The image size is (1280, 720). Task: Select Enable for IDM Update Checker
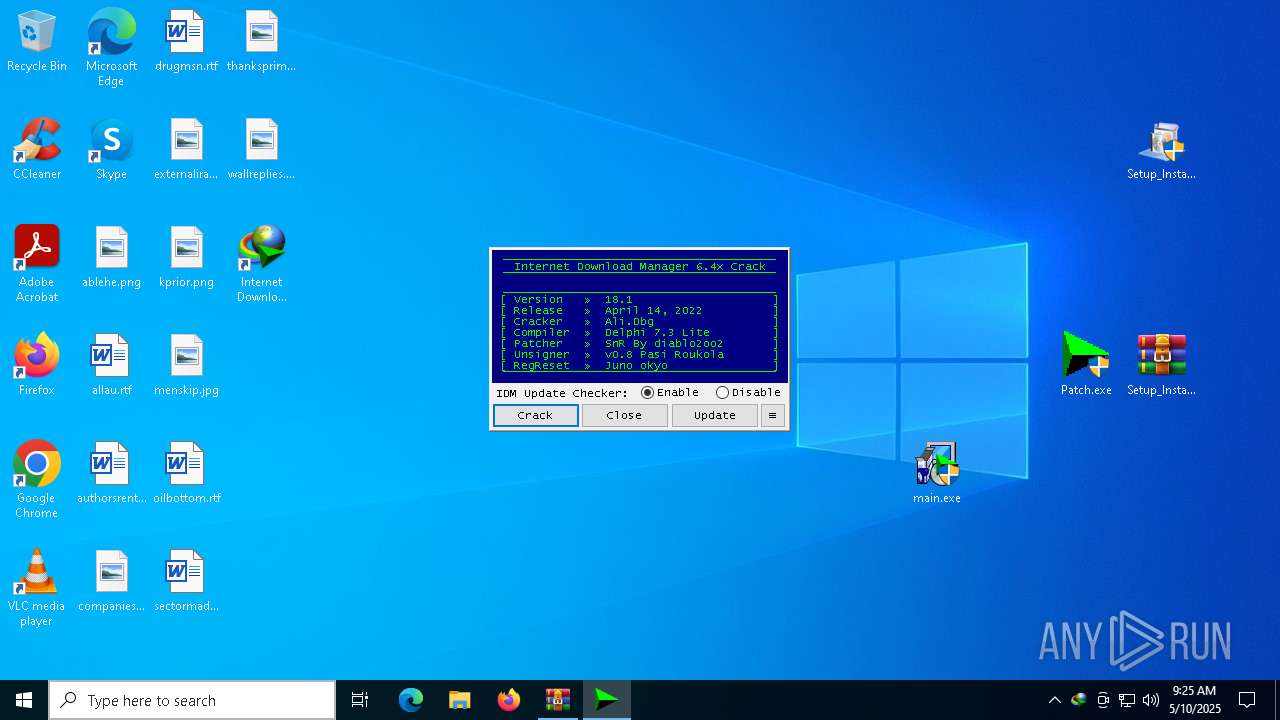tap(670, 392)
